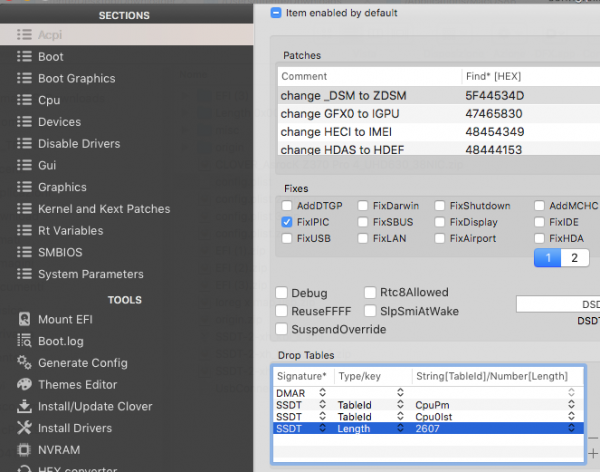Switch to Fixes page 2

click(574, 258)
